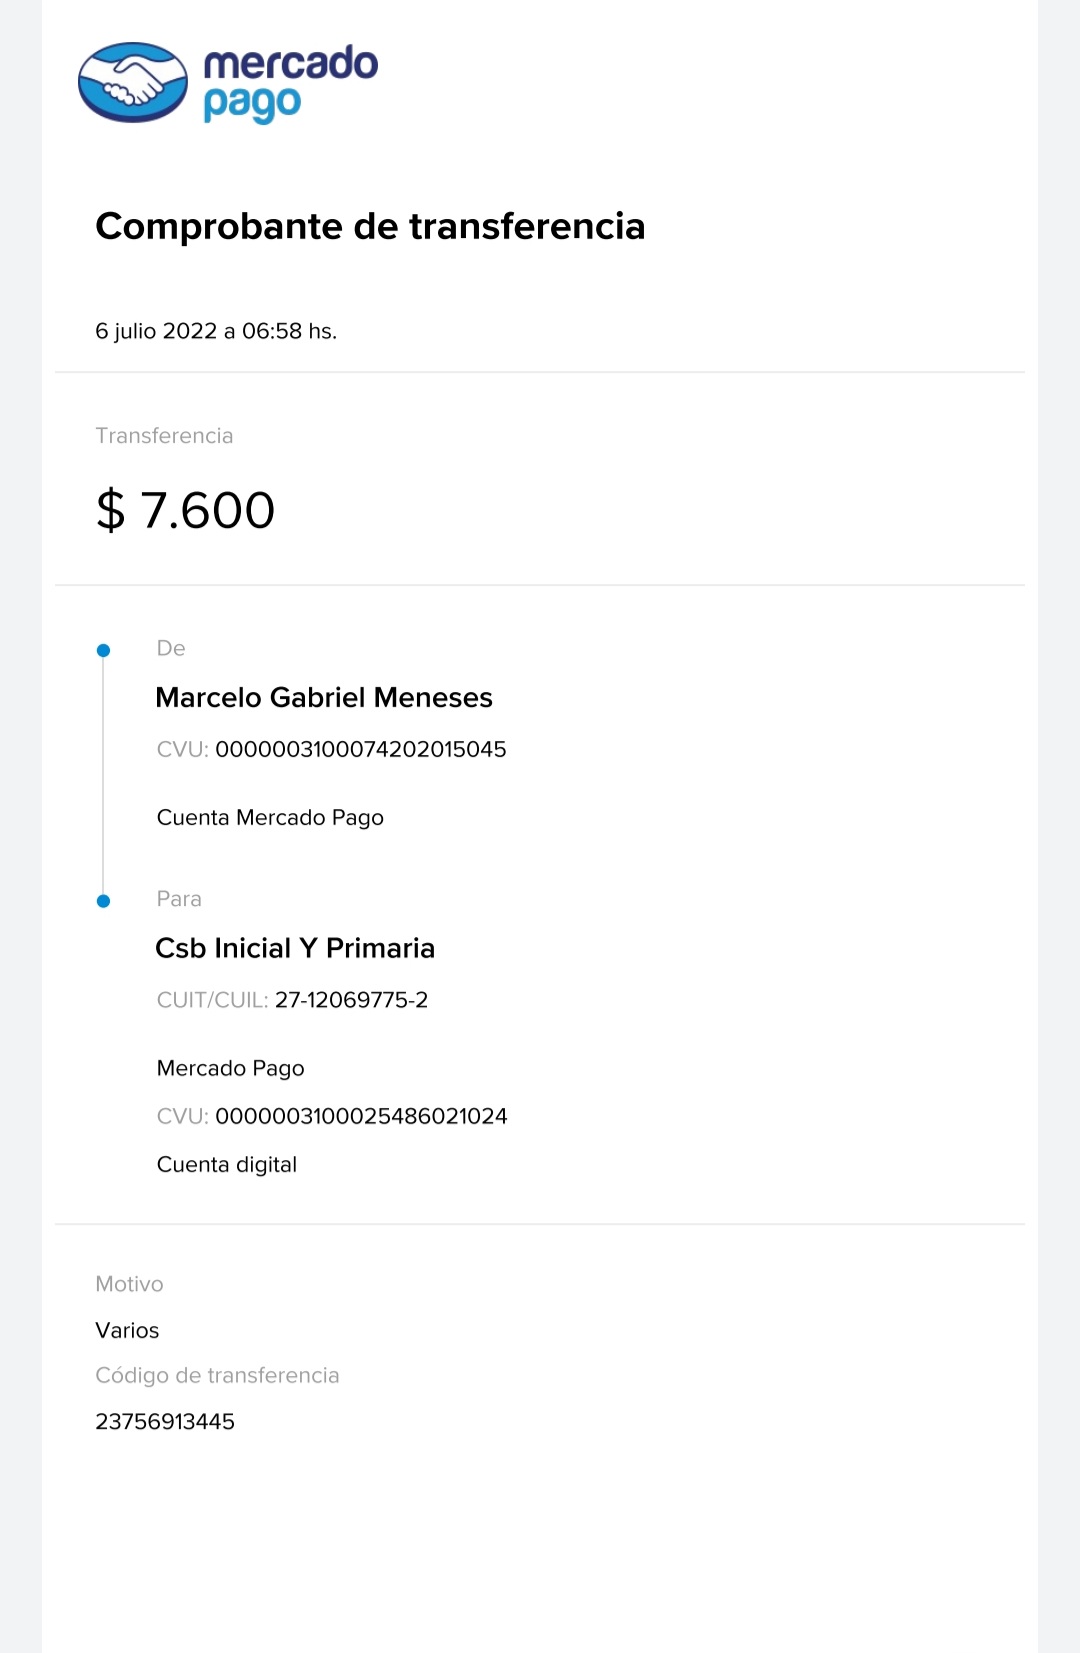This screenshot has width=1080, height=1653.
Task: Tap the transfer amount $ 7.600
Action: click(185, 510)
